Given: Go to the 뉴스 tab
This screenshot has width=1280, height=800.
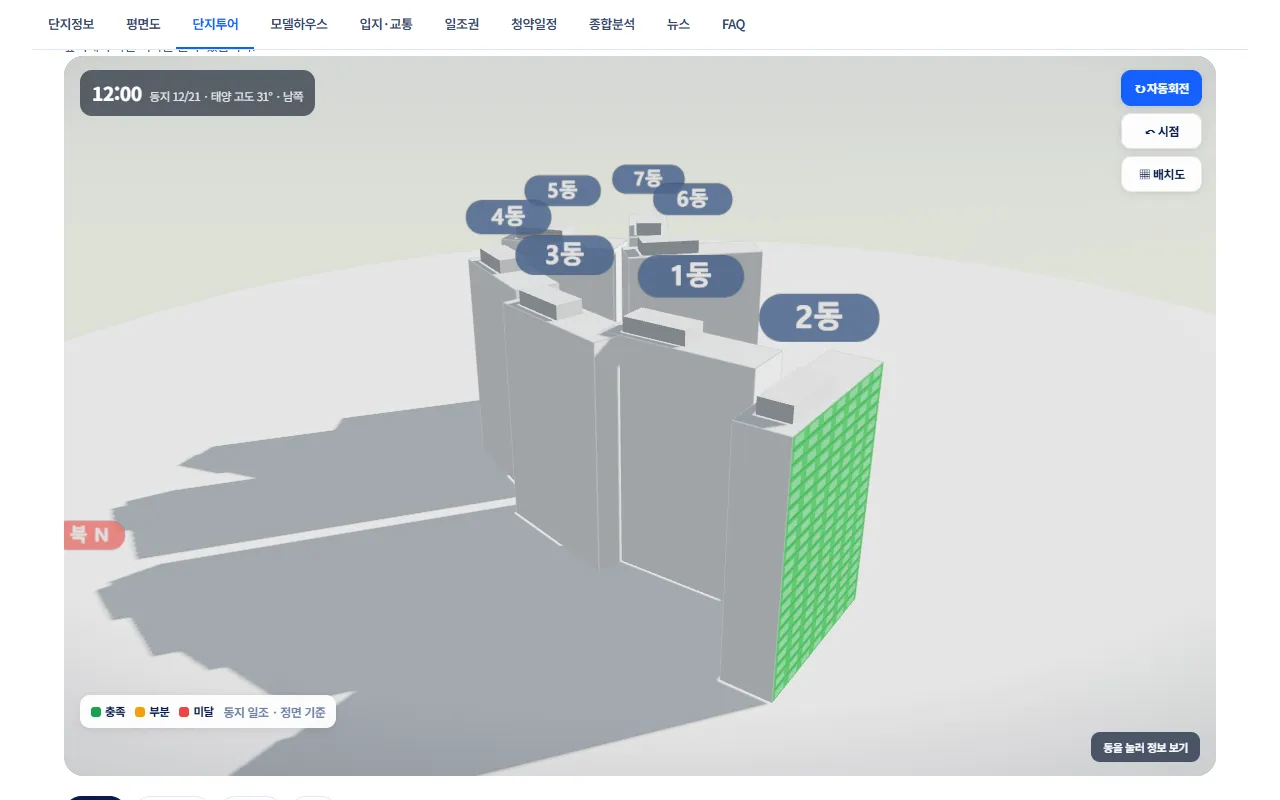Looking at the screenshot, I should point(678,24).
